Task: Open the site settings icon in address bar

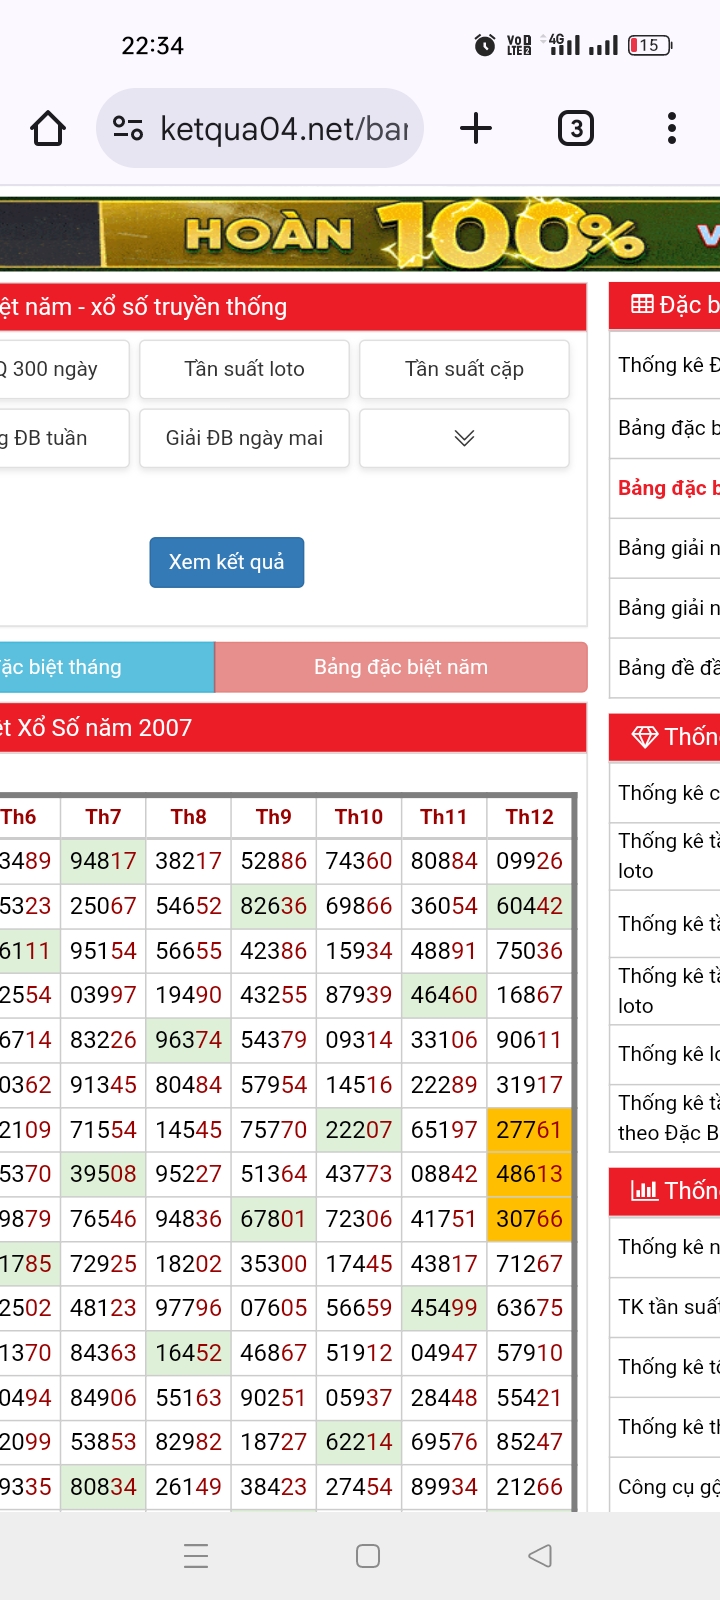Action: (x=128, y=128)
